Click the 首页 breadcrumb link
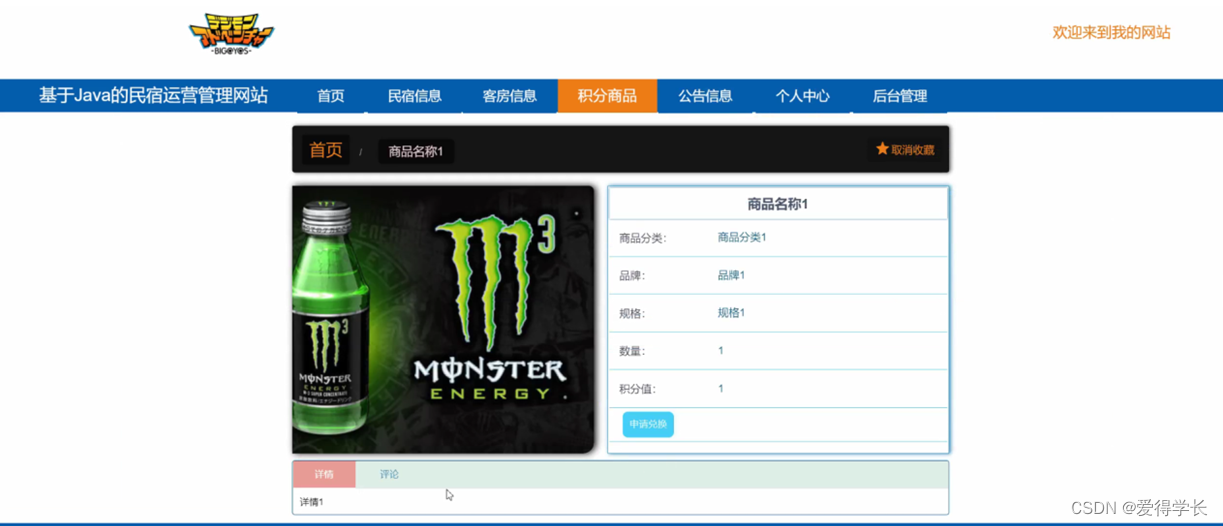Image resolution: width=1223 pixels, height=526 pixels. click(326, 150)
